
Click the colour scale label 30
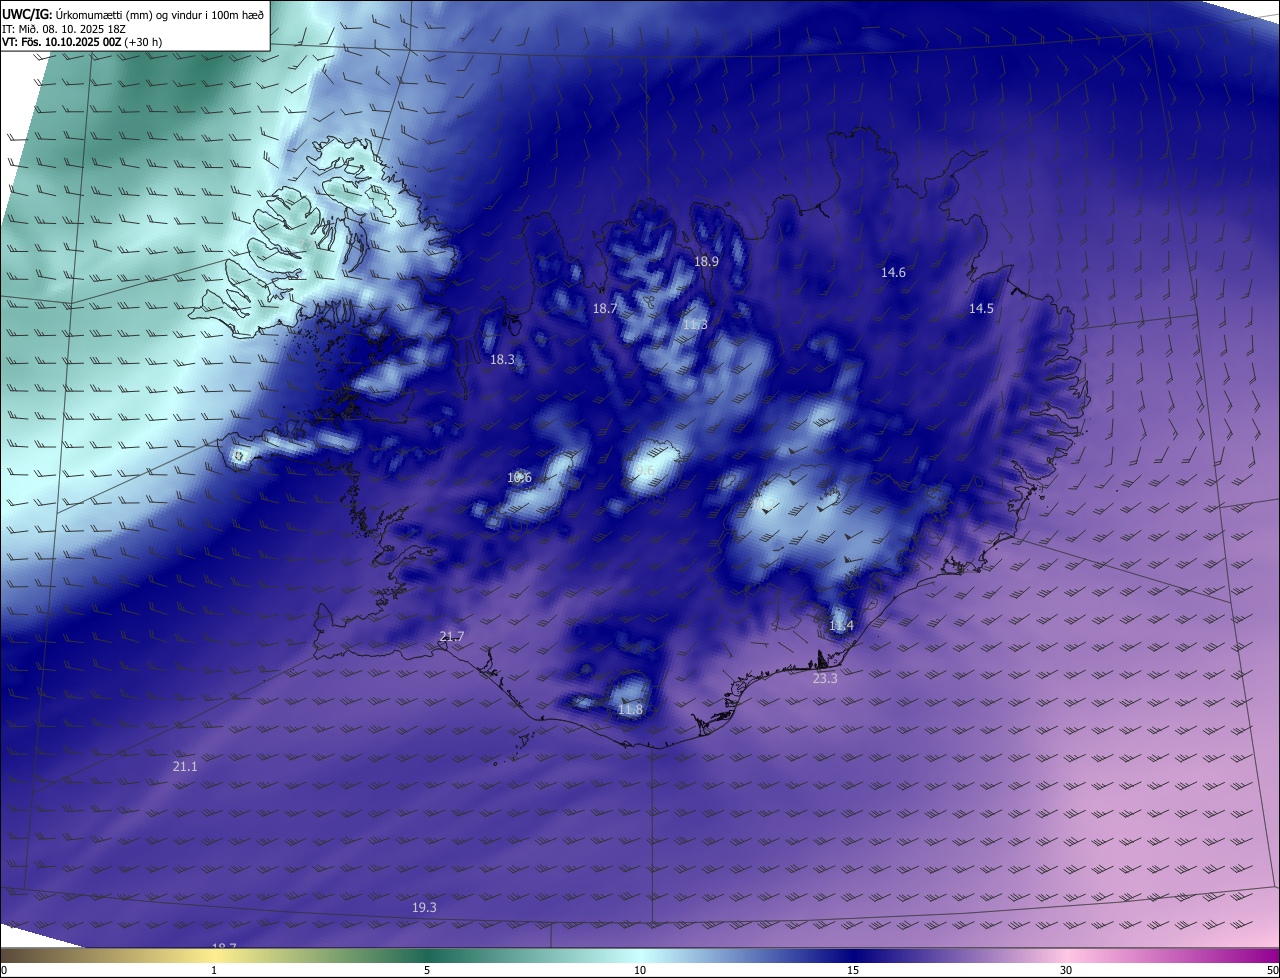point(1066,970)
